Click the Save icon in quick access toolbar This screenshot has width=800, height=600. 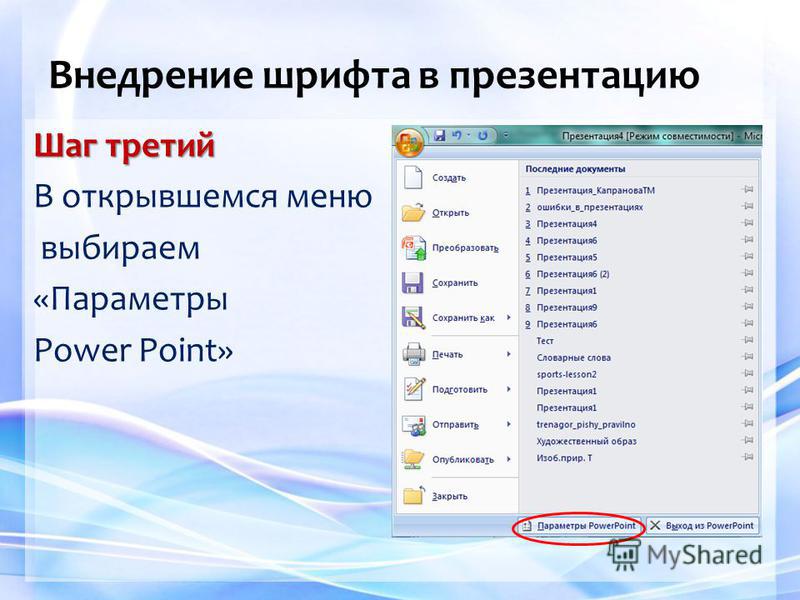pos(439,136)
